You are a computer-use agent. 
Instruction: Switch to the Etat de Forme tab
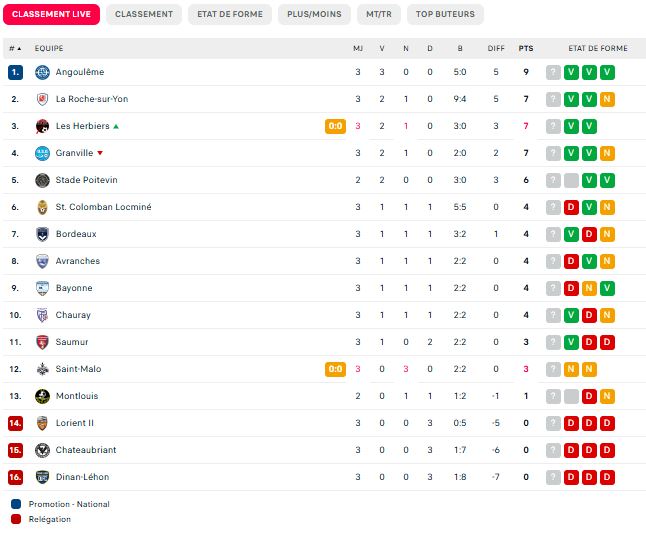pos(230,14)
